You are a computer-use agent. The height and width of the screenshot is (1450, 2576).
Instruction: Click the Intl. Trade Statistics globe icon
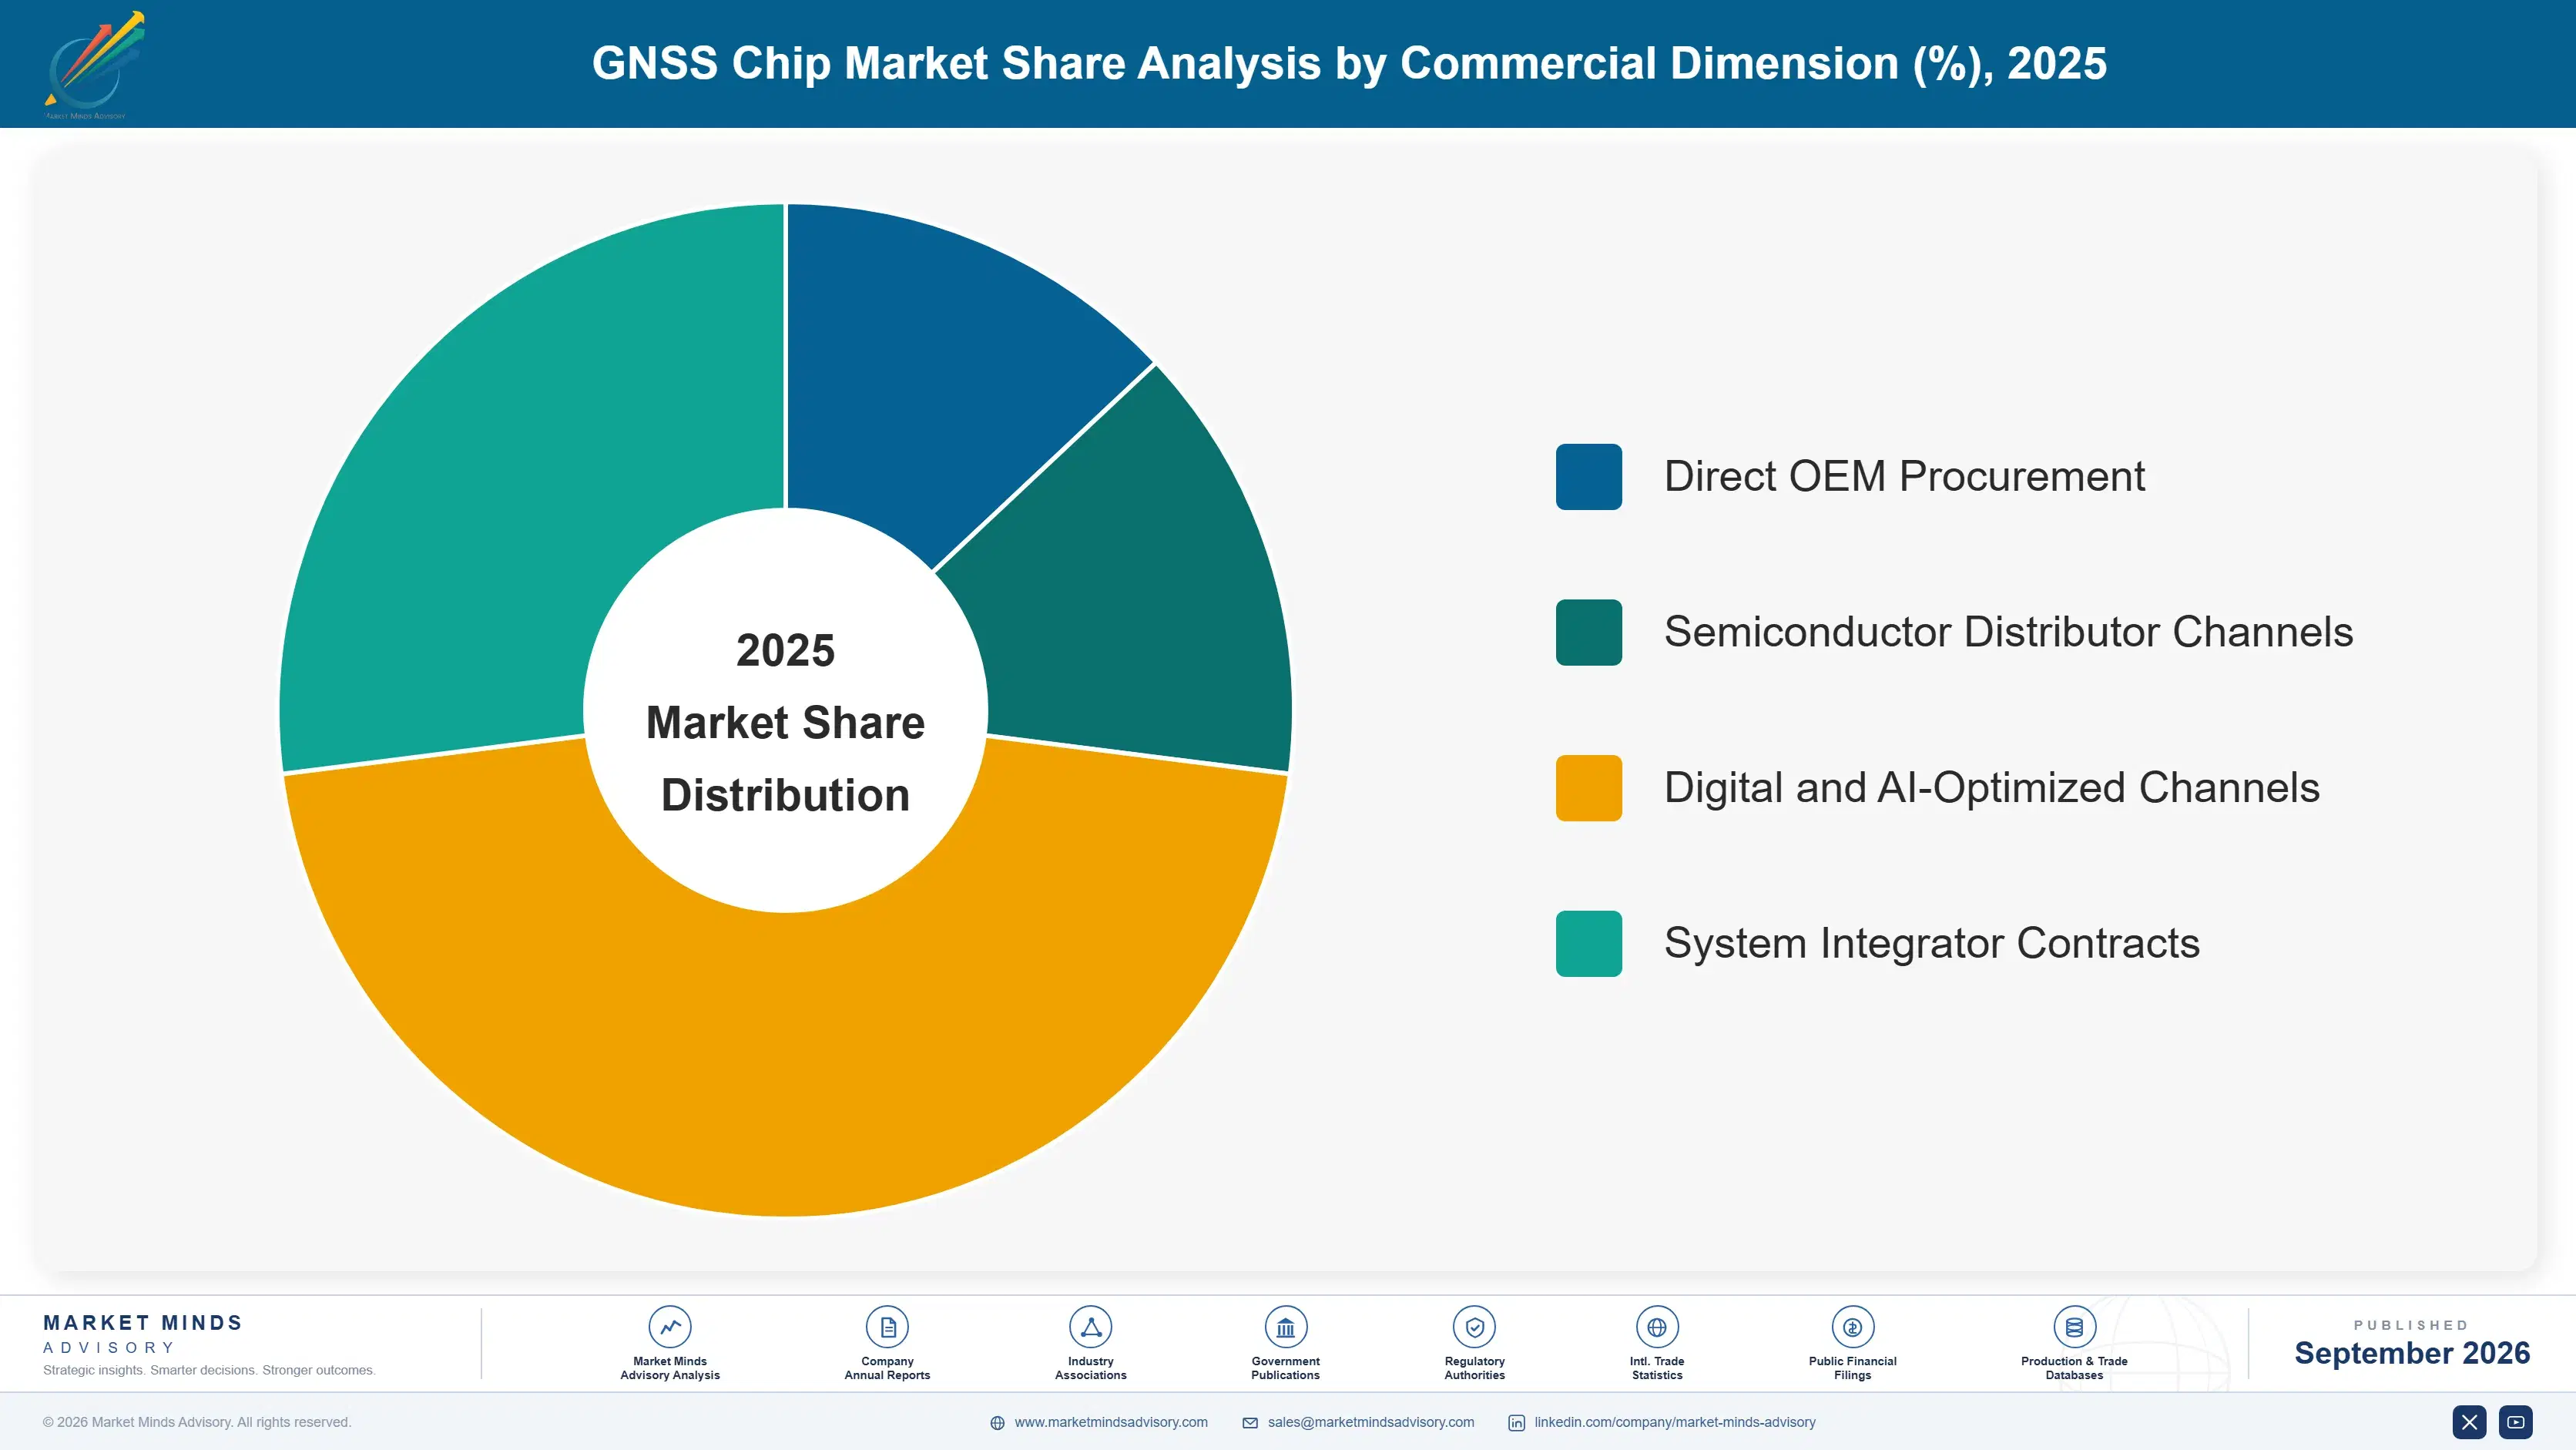pos(1657,1327)
